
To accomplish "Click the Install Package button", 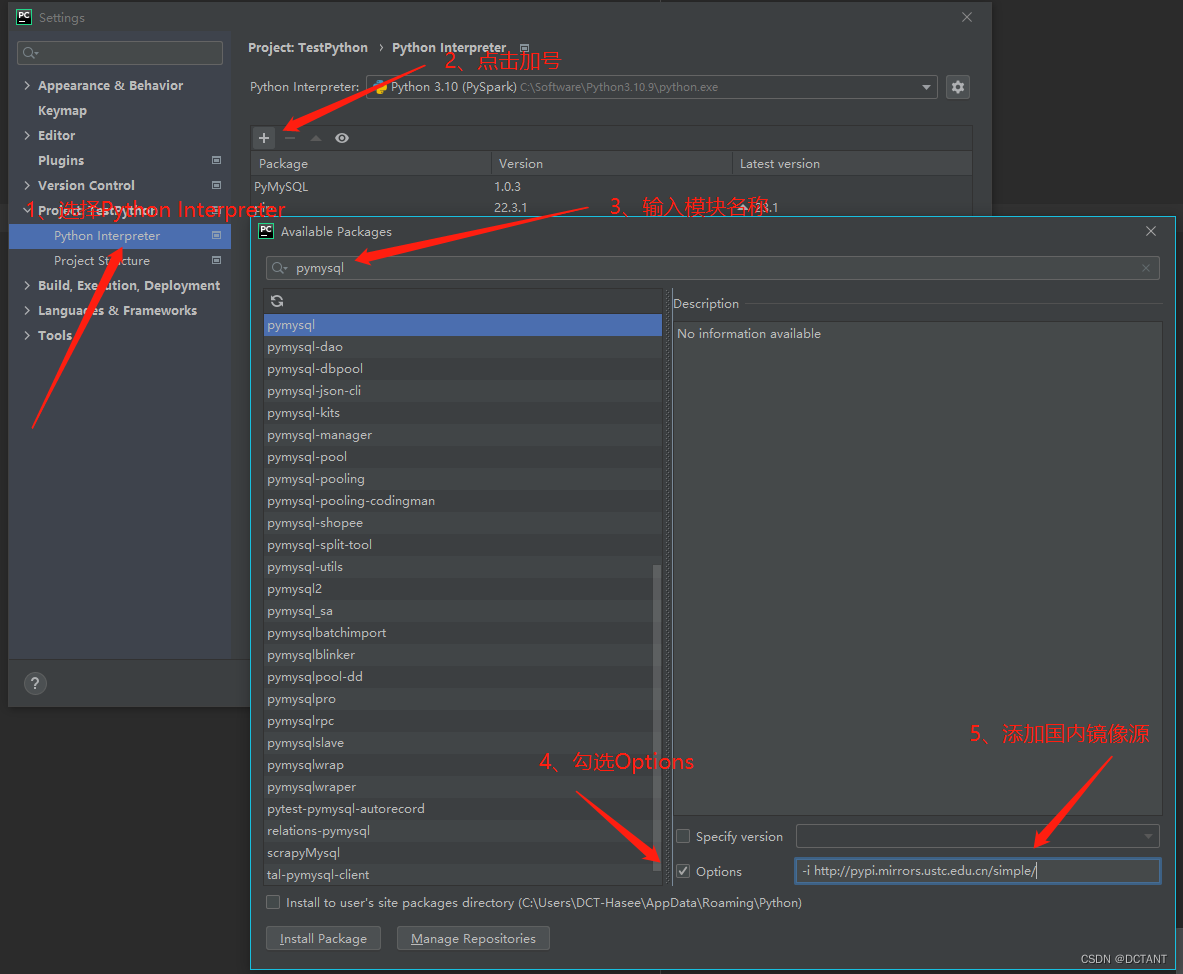I will [x=324, y=939].
